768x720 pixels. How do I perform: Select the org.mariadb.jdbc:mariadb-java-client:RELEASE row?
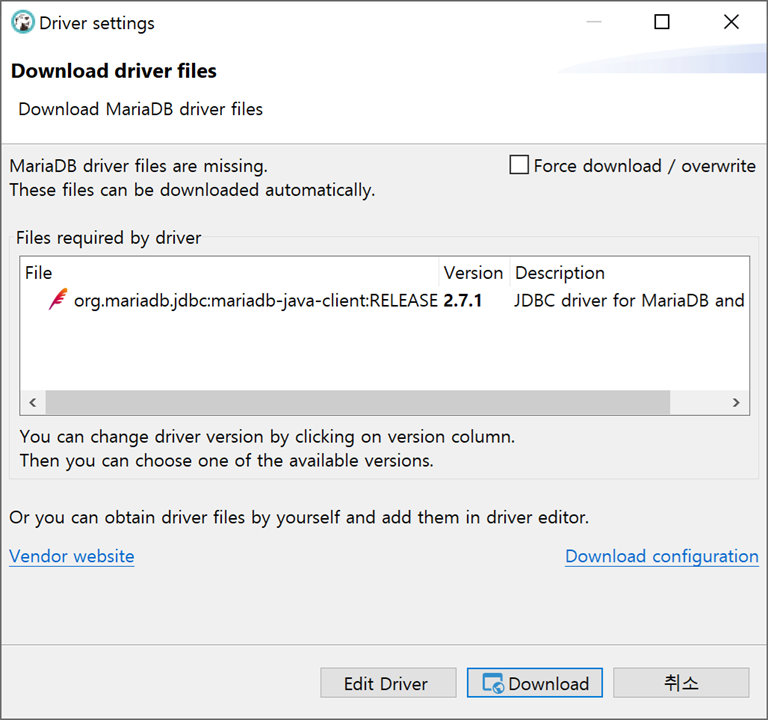[384, 300]
